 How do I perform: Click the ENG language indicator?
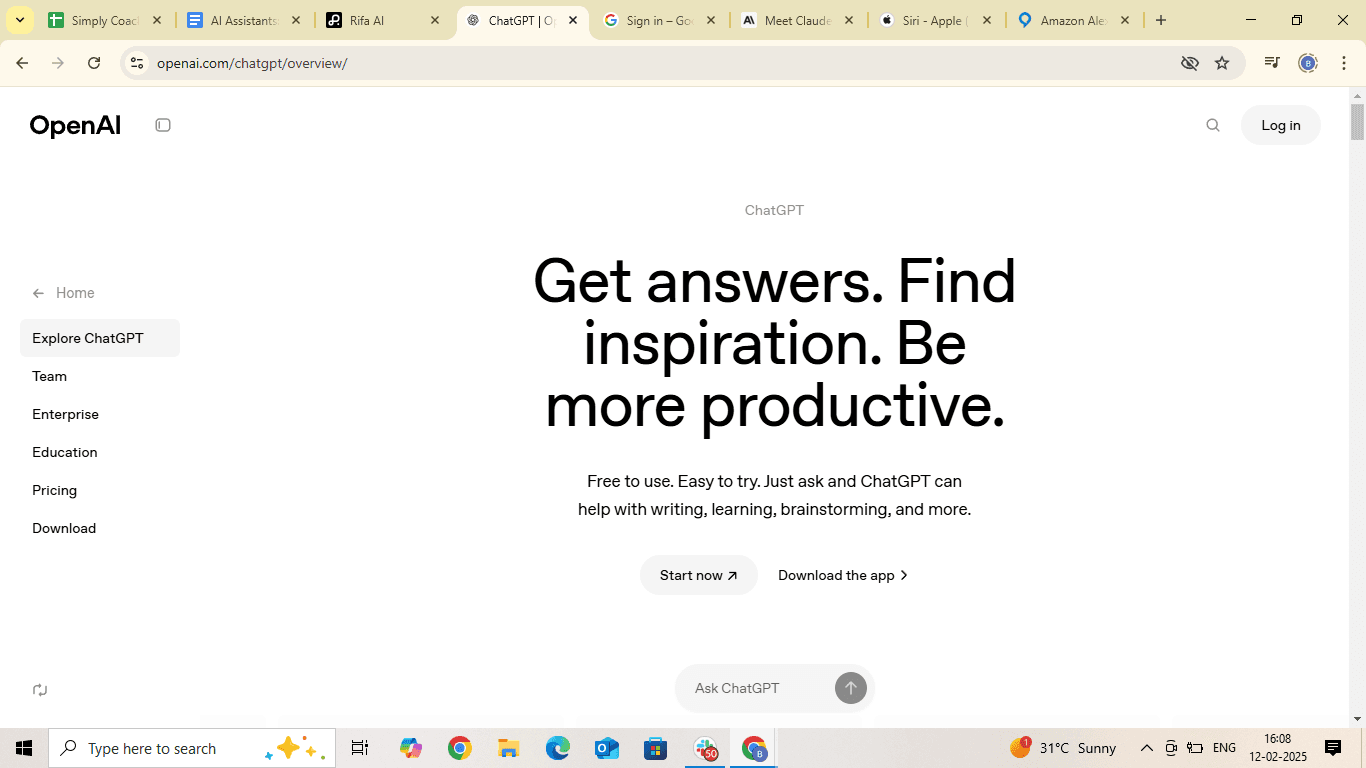tap(1224, 748)
